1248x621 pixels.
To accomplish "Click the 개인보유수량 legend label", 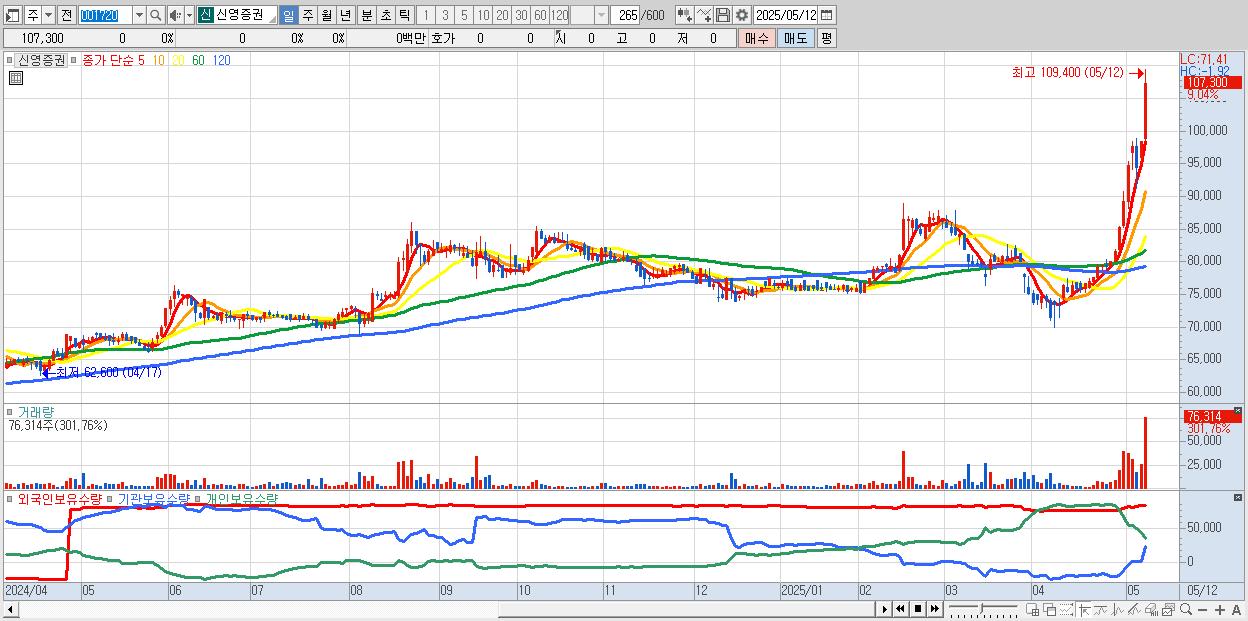I will point(241,498).
